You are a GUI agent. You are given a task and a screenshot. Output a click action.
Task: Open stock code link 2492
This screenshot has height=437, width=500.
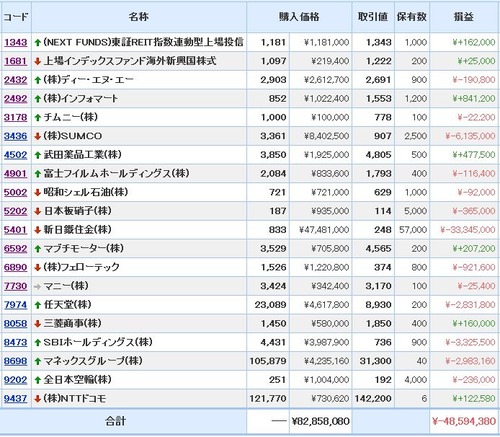16,99
